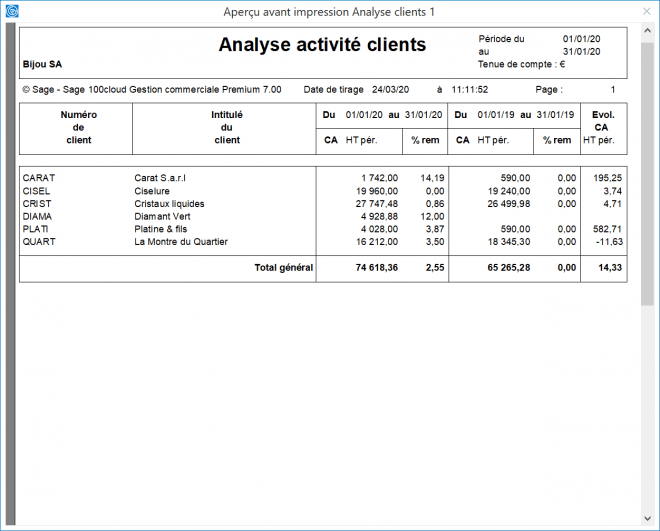660x531 pixels.
Task: Click the total 65 265,28
Action: tap(508, 268)
